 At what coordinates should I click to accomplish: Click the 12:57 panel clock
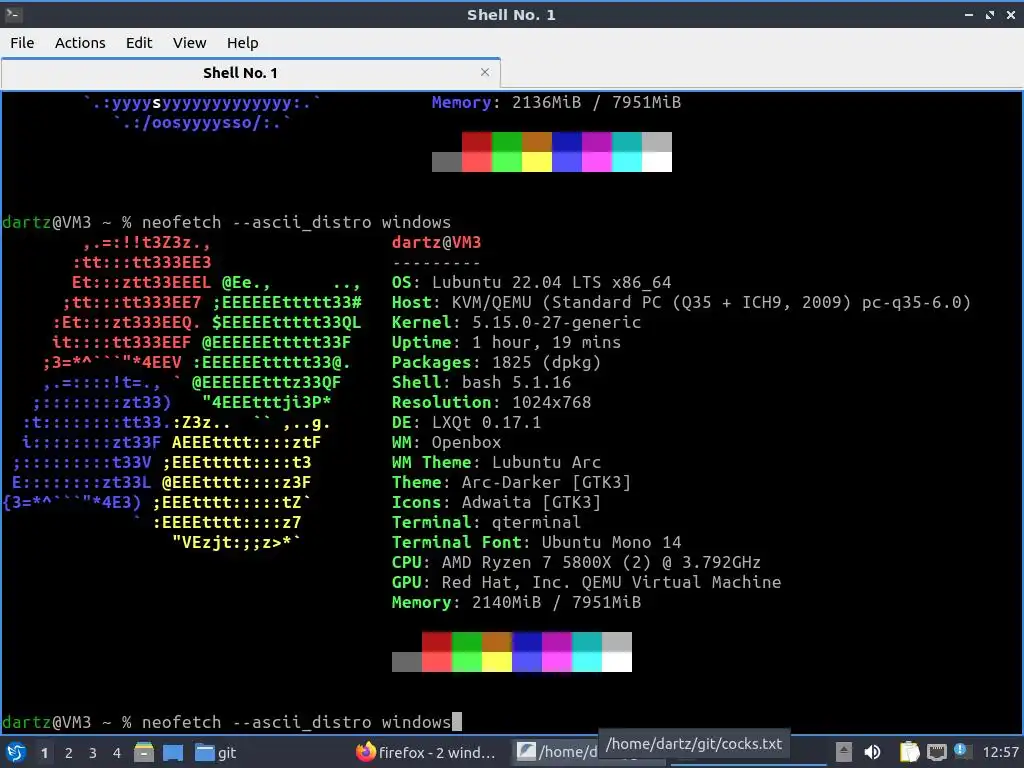[1000, 753]
